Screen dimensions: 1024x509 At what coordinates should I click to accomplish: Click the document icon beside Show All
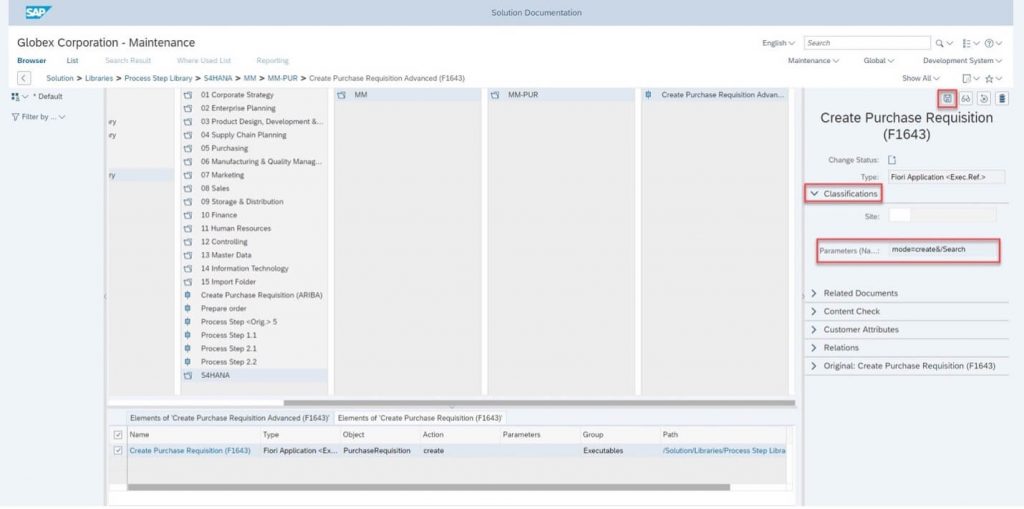(x=967, y=78)
